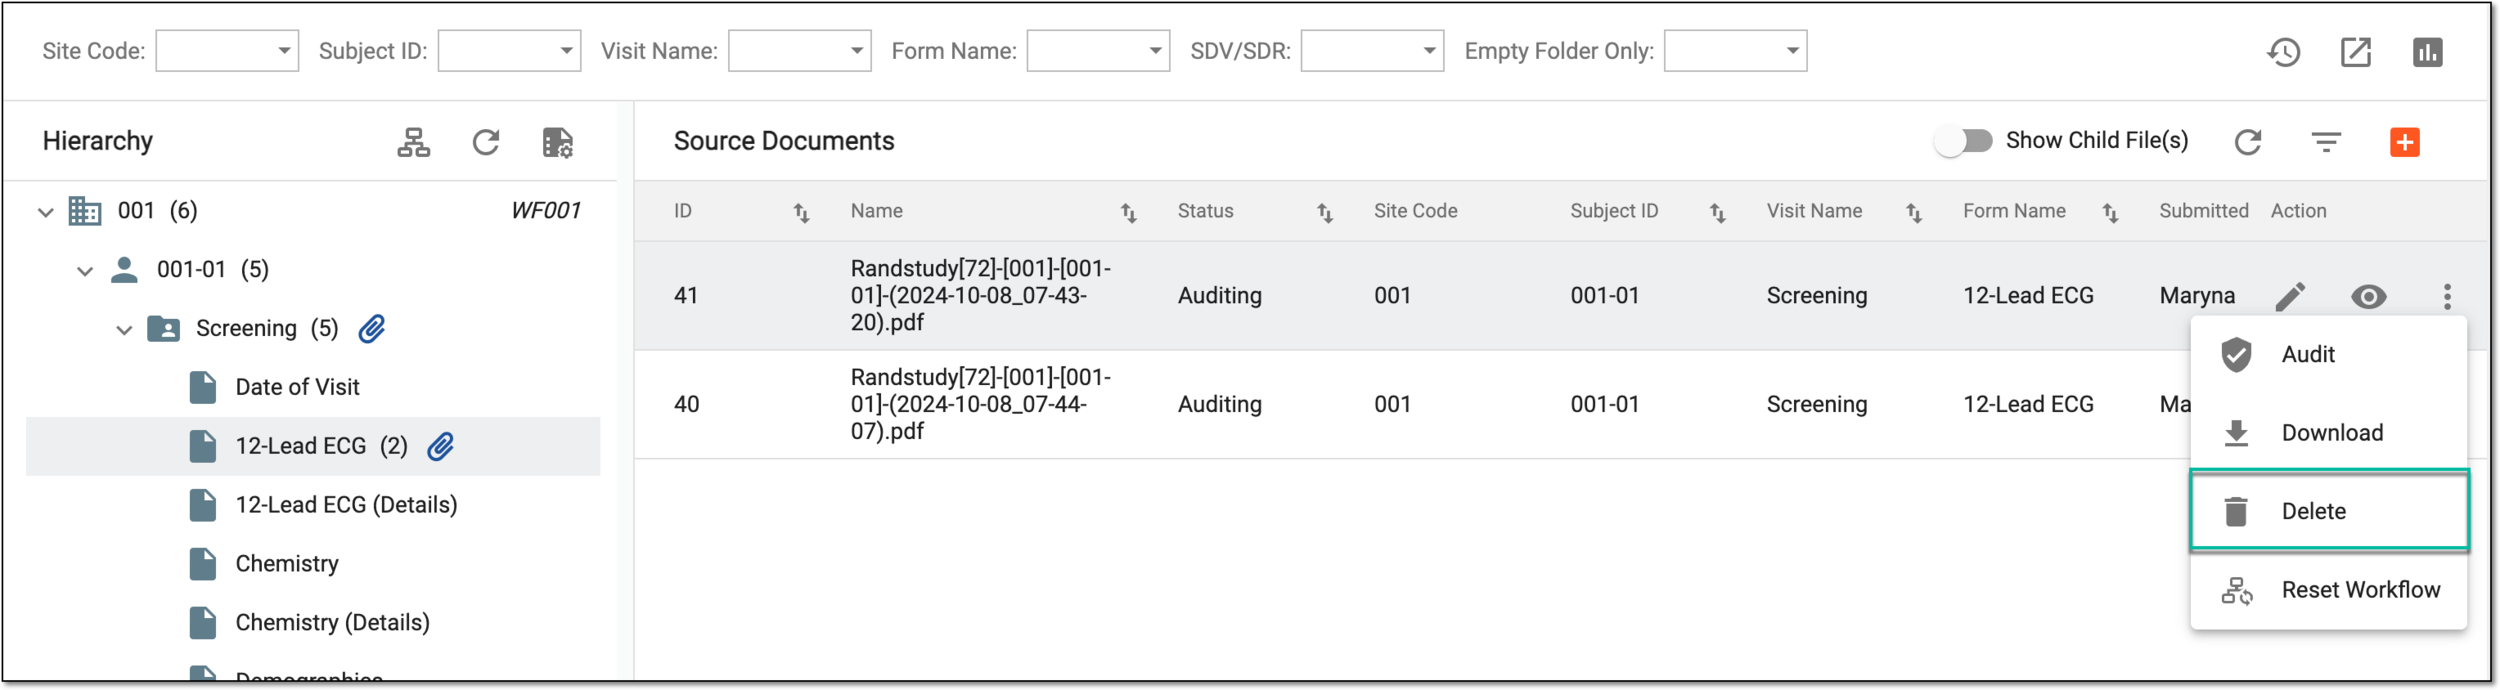2500x690 pixels.
Task: Collapse the Screening visit node
Action: [124, 329]
